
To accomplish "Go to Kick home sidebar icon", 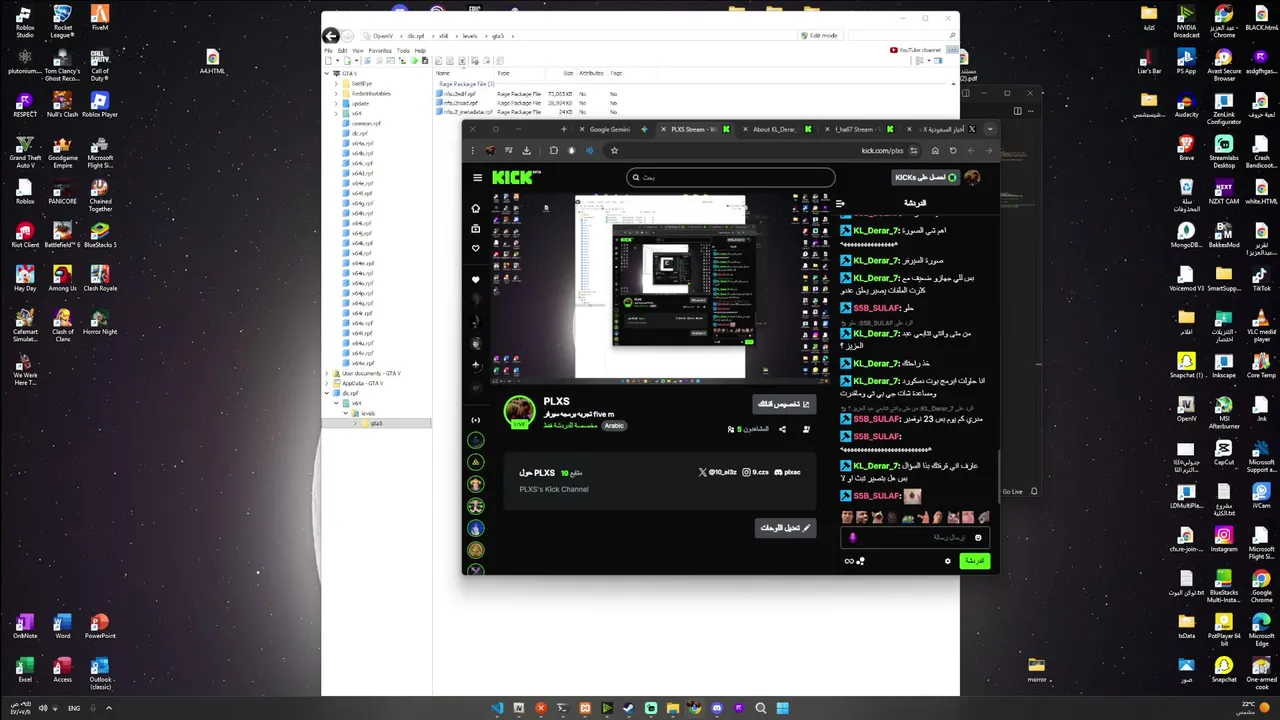I will [x=476, y=208].
